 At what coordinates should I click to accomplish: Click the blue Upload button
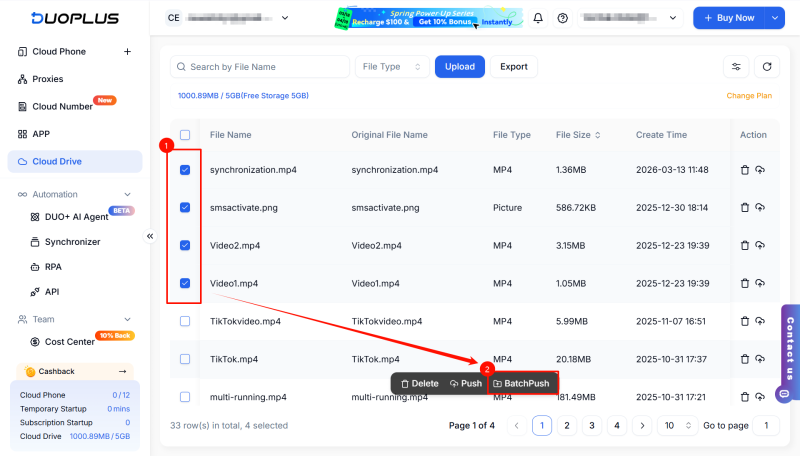(459, 67)
